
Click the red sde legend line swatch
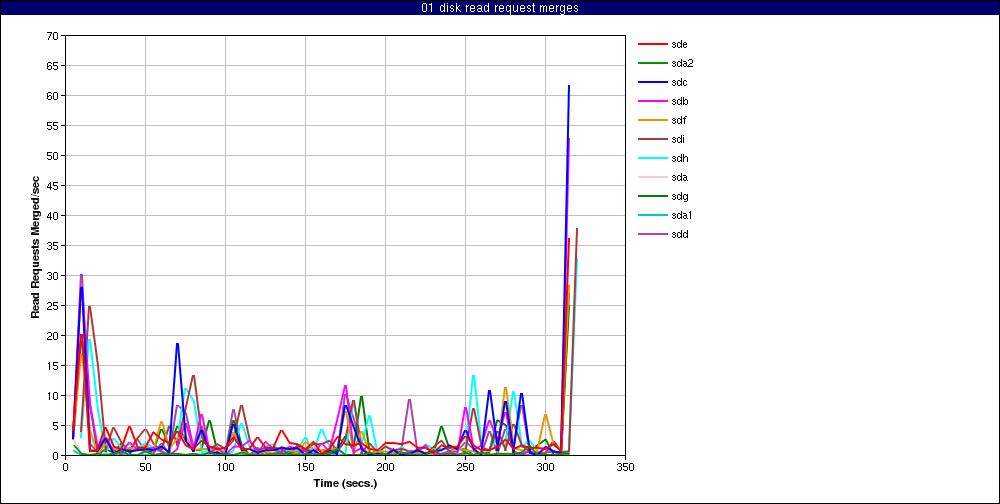[x=651, y=44]
